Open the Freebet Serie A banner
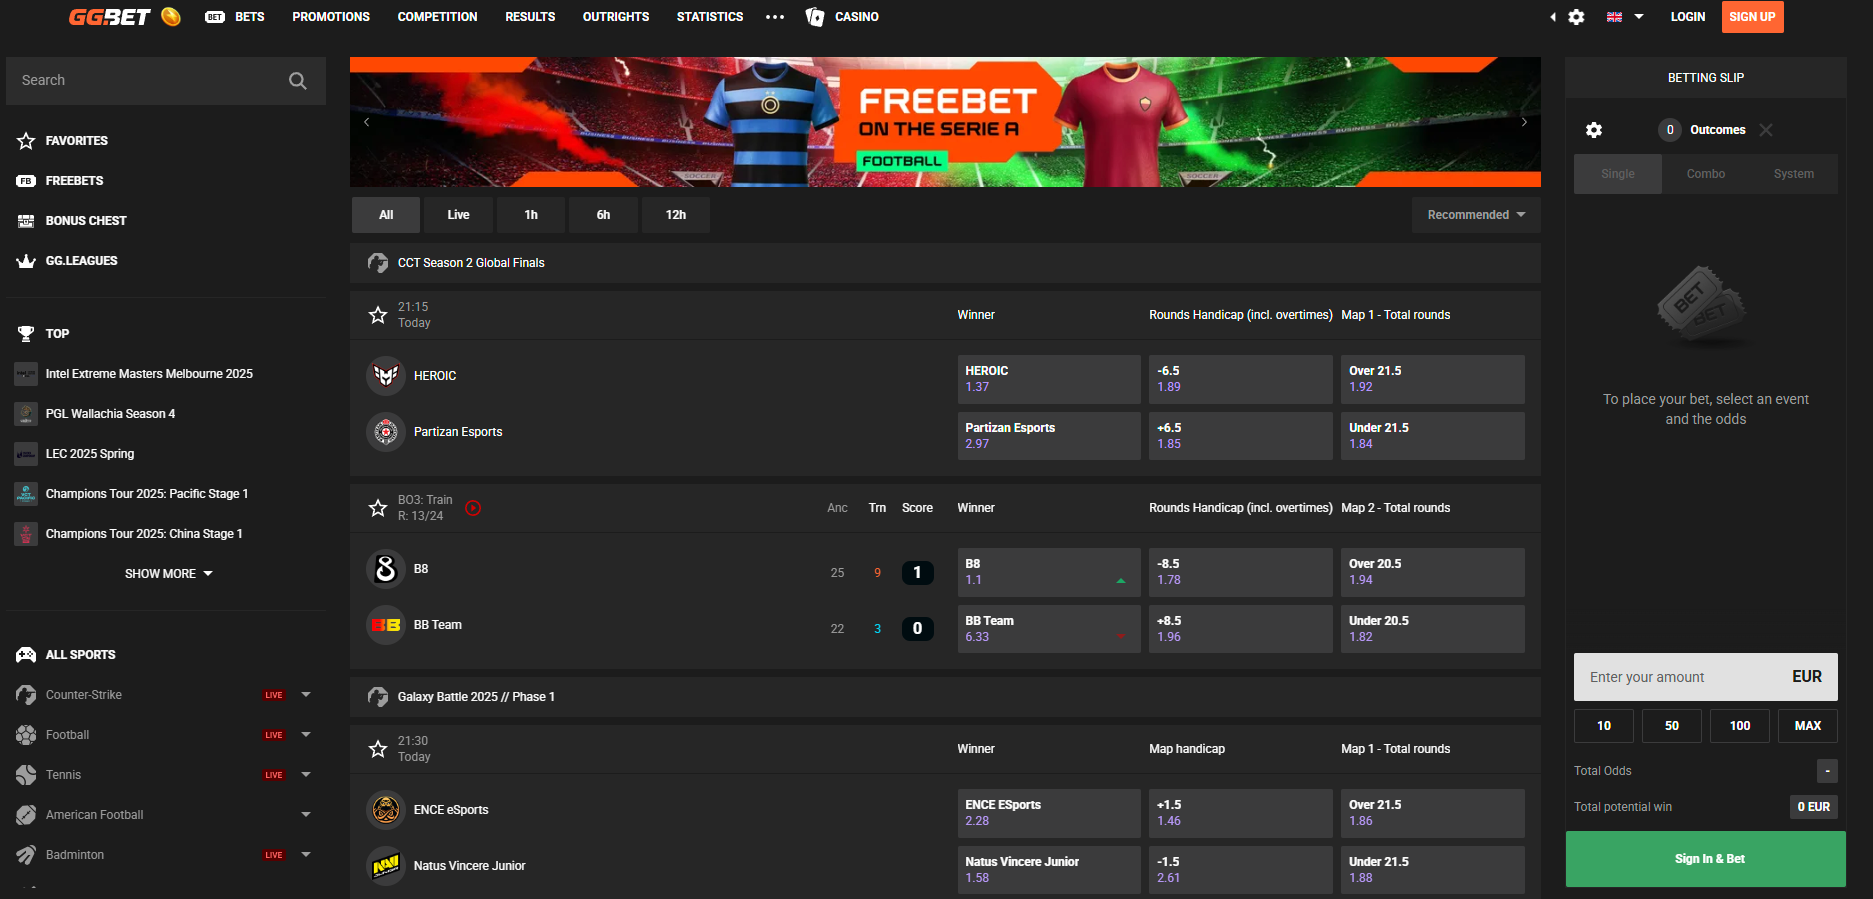This screenshot has width=1873, height=899. point(945,122)
